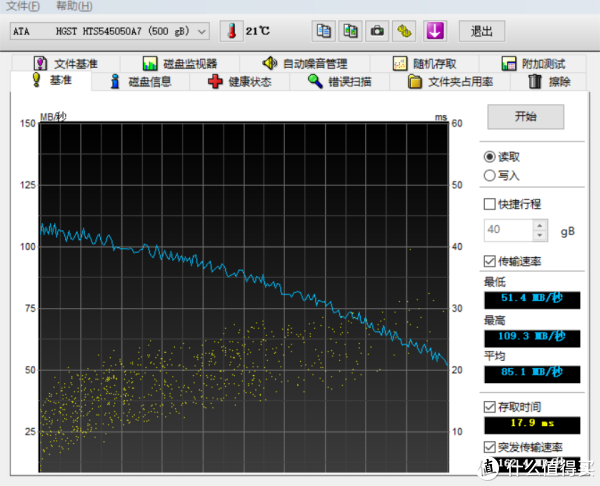Select the 写入 write radio button
Screen dimensions: 600x486
pyautogui.click(x=502, y=175)
